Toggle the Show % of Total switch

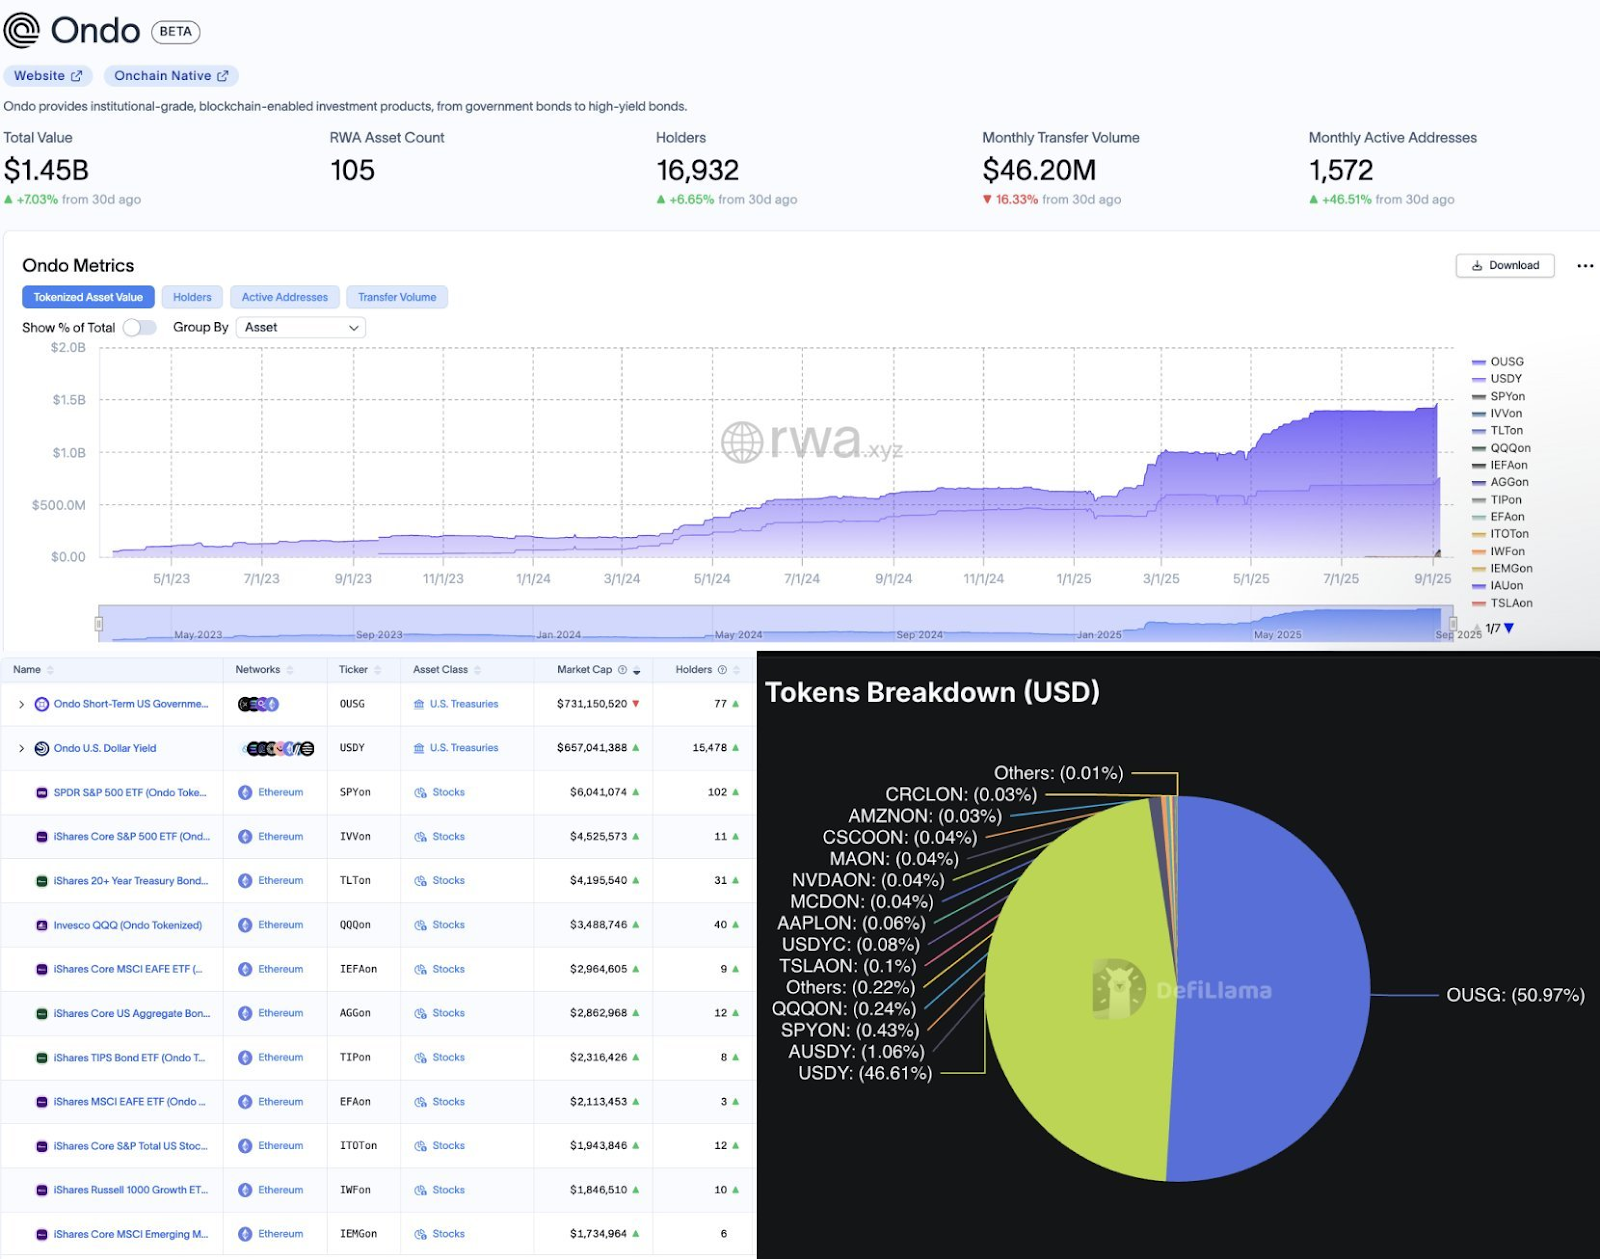click(140, 327)
